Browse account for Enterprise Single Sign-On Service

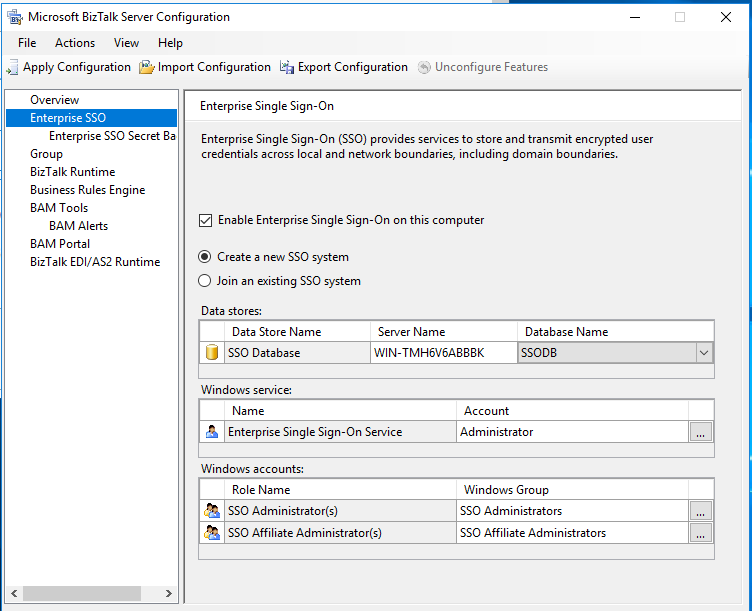(700, 432)
